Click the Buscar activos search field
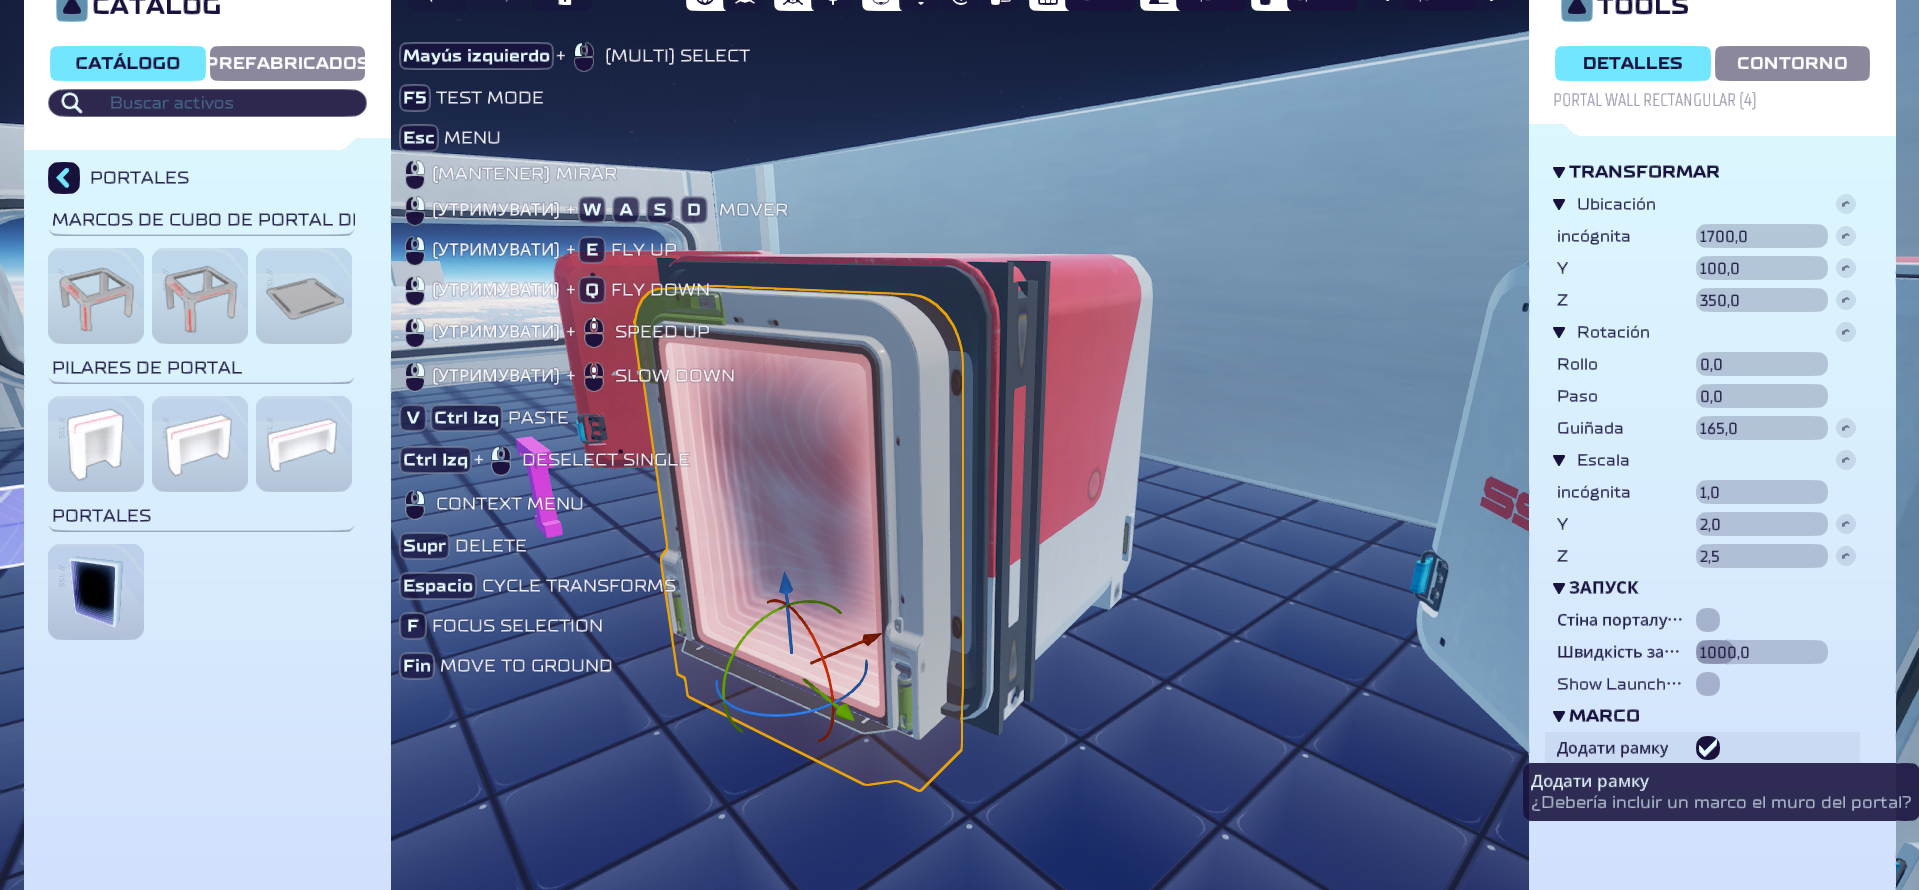 tap(230, 103)
